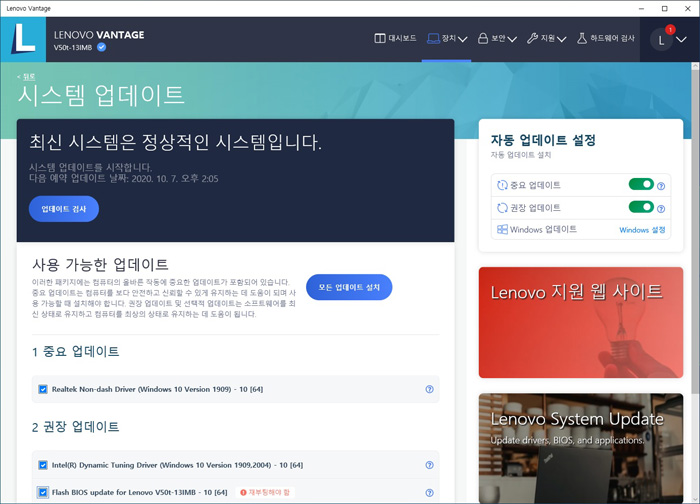Click info icon for Flash BIOS update

(429, 493)
